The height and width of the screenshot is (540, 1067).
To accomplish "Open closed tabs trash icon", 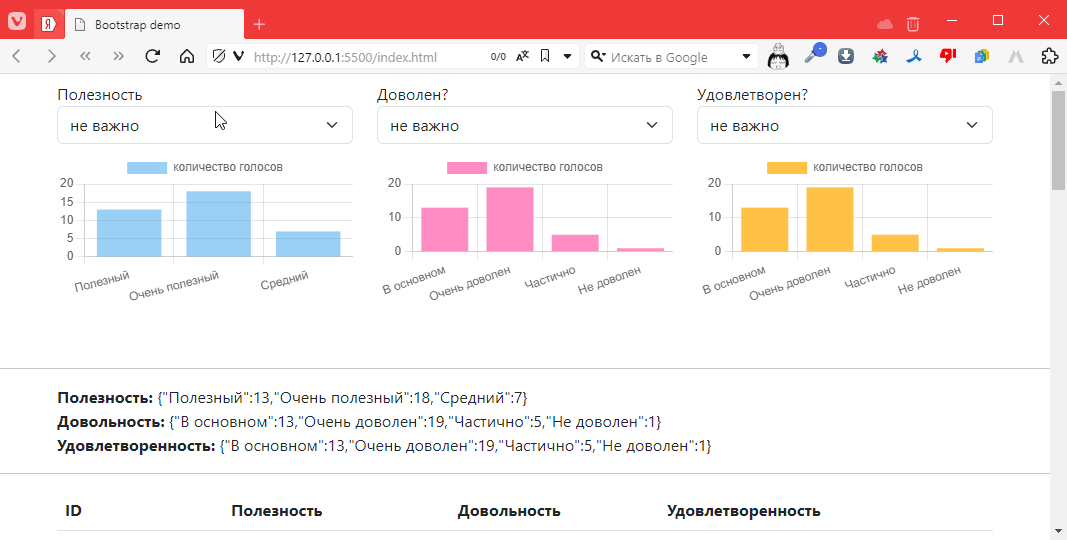I will [x=913, y=24].
